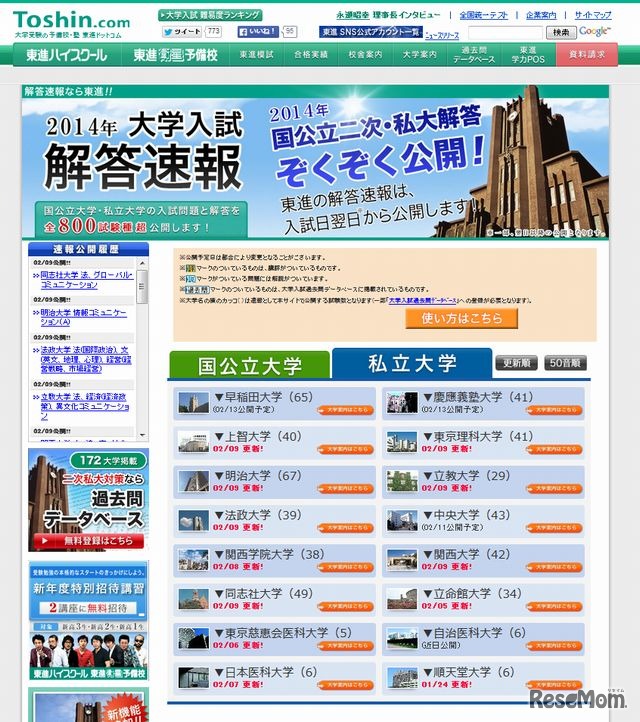640x722 pixels.
Task: Open Tokyo University of Science thumbnail
Action: point(402,442)
